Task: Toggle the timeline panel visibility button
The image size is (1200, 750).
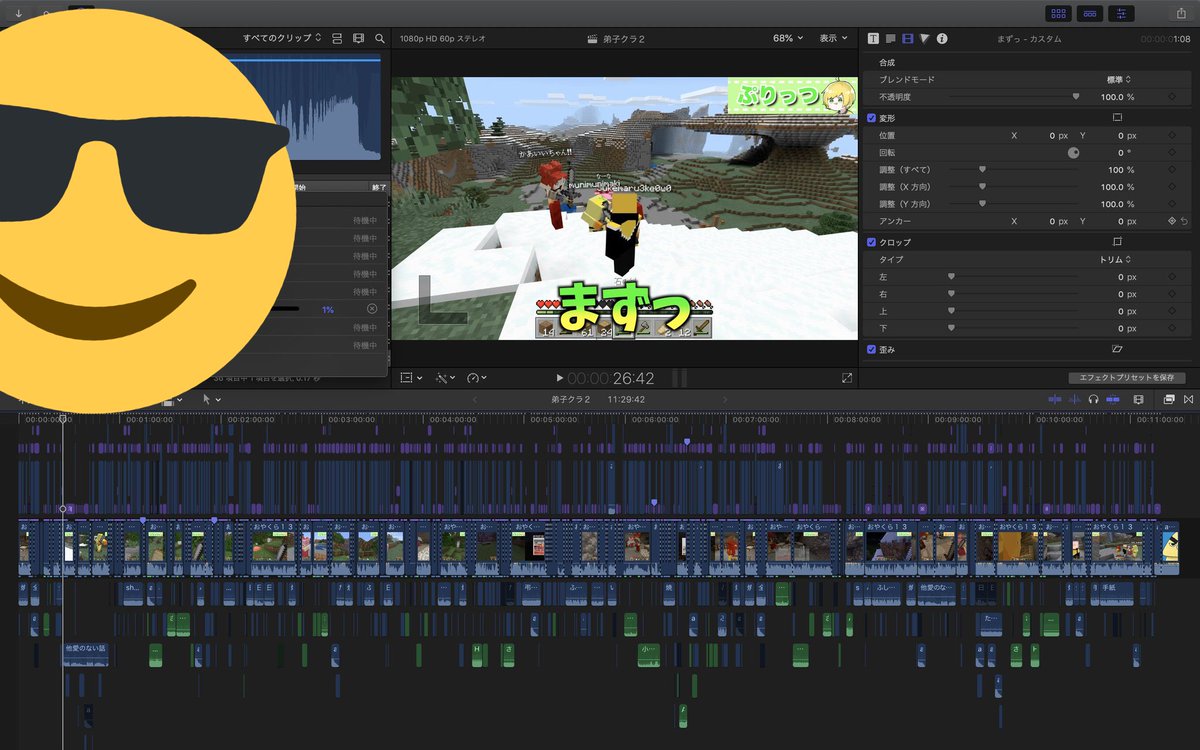Action: [x=1089, y=13]
